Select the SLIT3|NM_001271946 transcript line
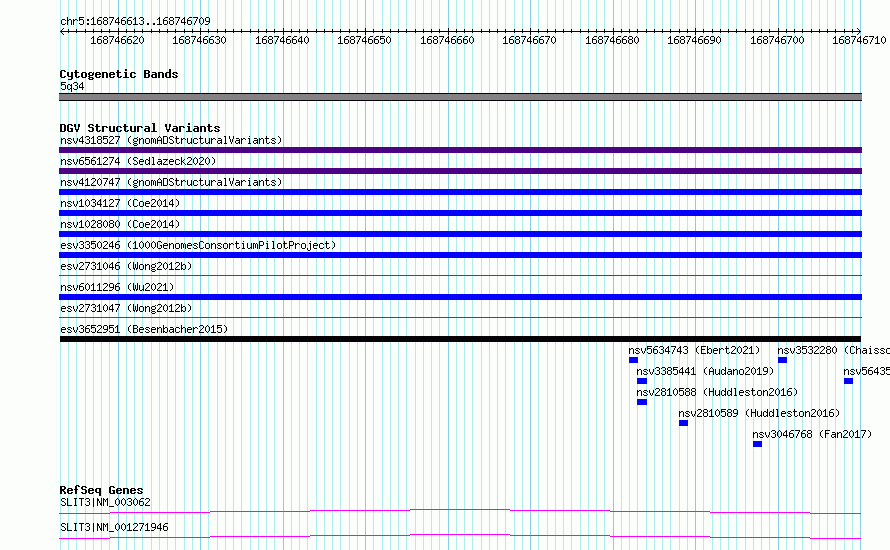The image size is (890, 550). coord(460,536)
